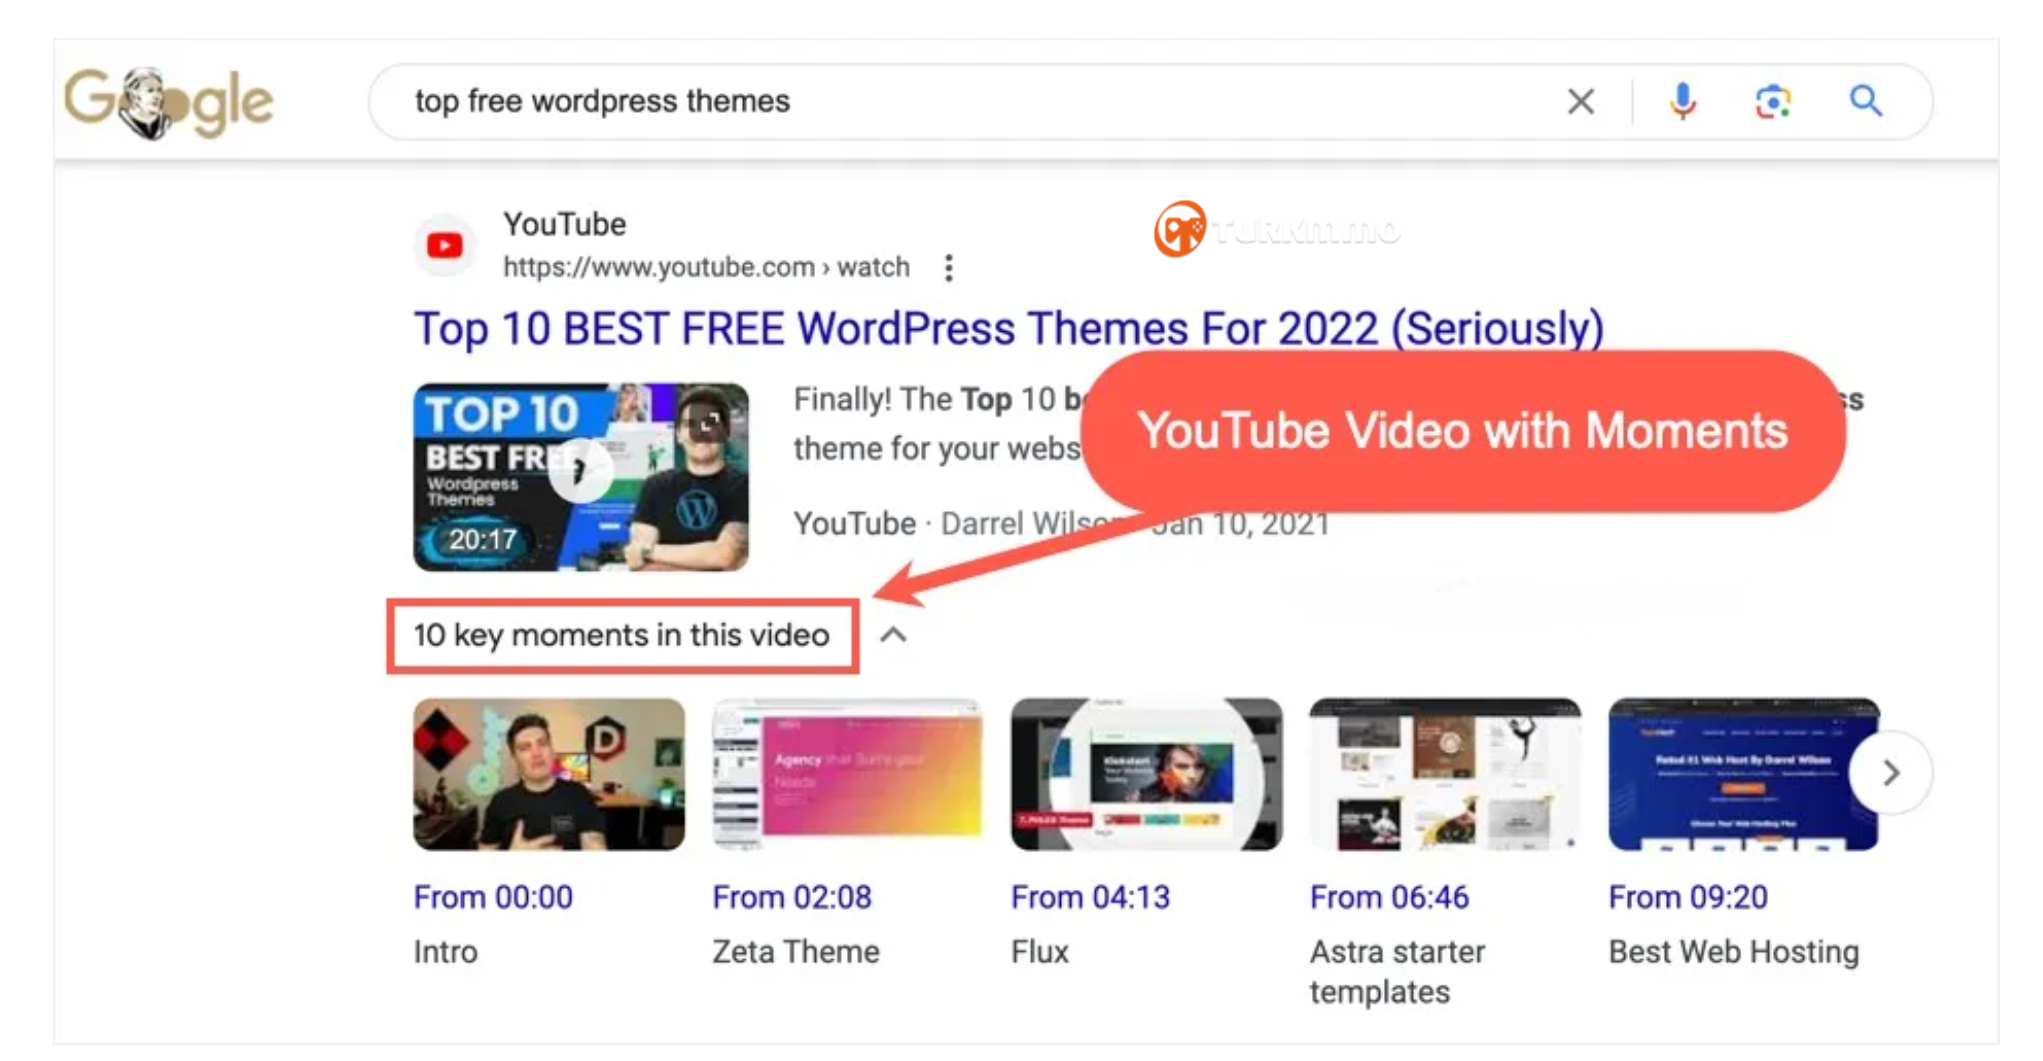2043x1061 pixels.
Task: Clear the search query with the X icon
Action: coord(1580,101)
